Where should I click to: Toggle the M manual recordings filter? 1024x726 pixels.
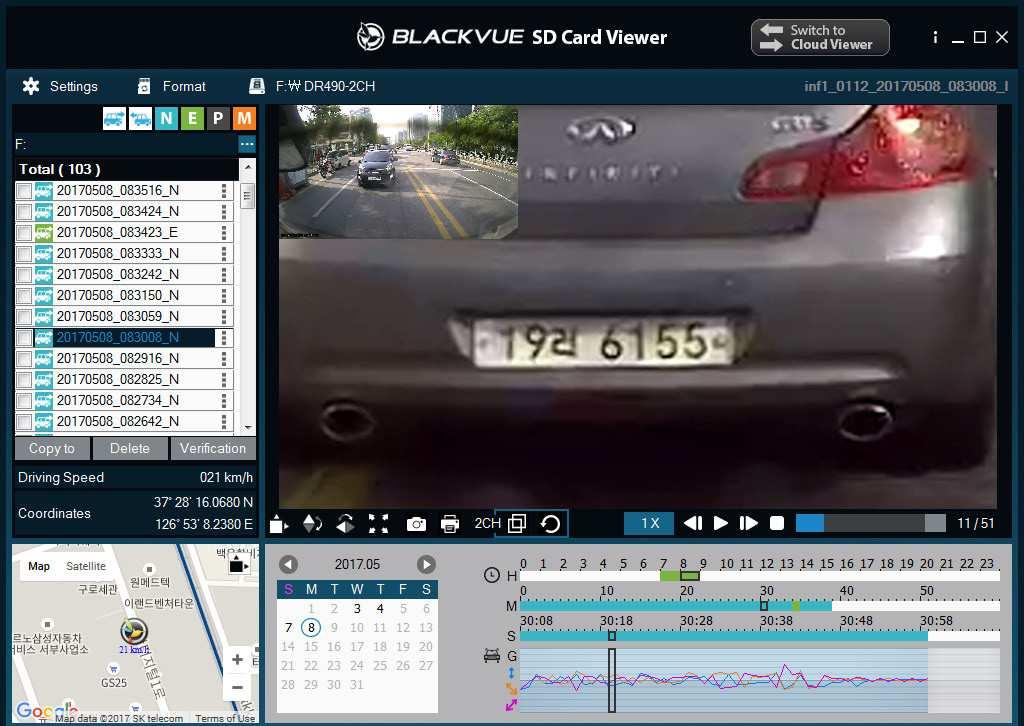[244, 118]
